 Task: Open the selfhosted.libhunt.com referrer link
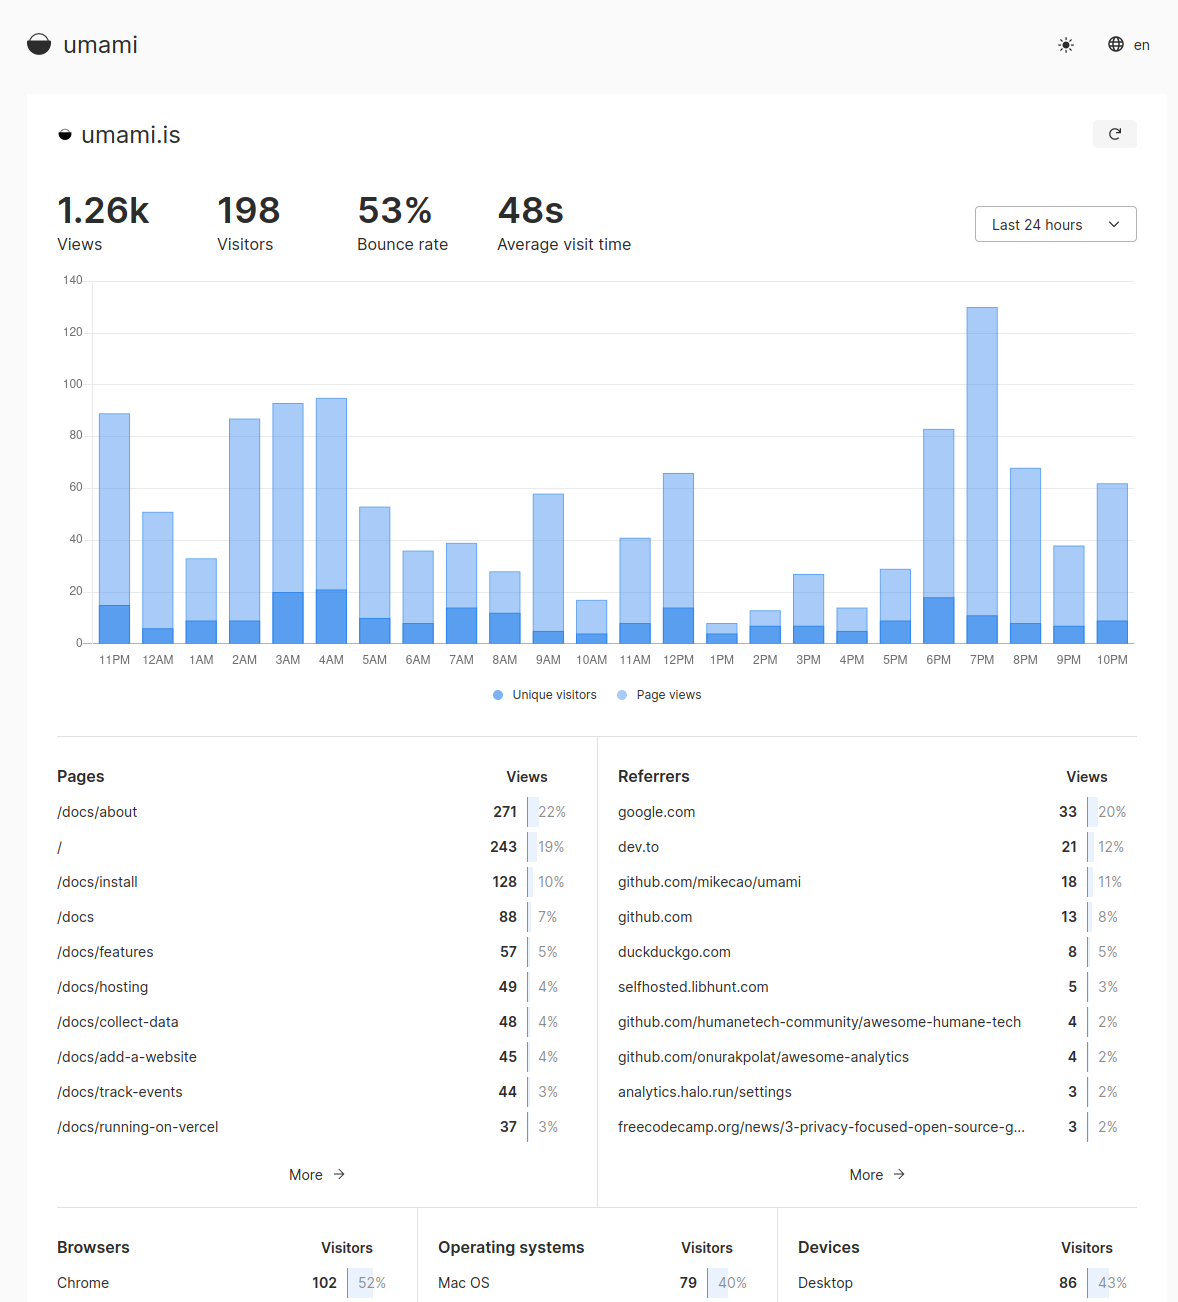coord(693,987)
